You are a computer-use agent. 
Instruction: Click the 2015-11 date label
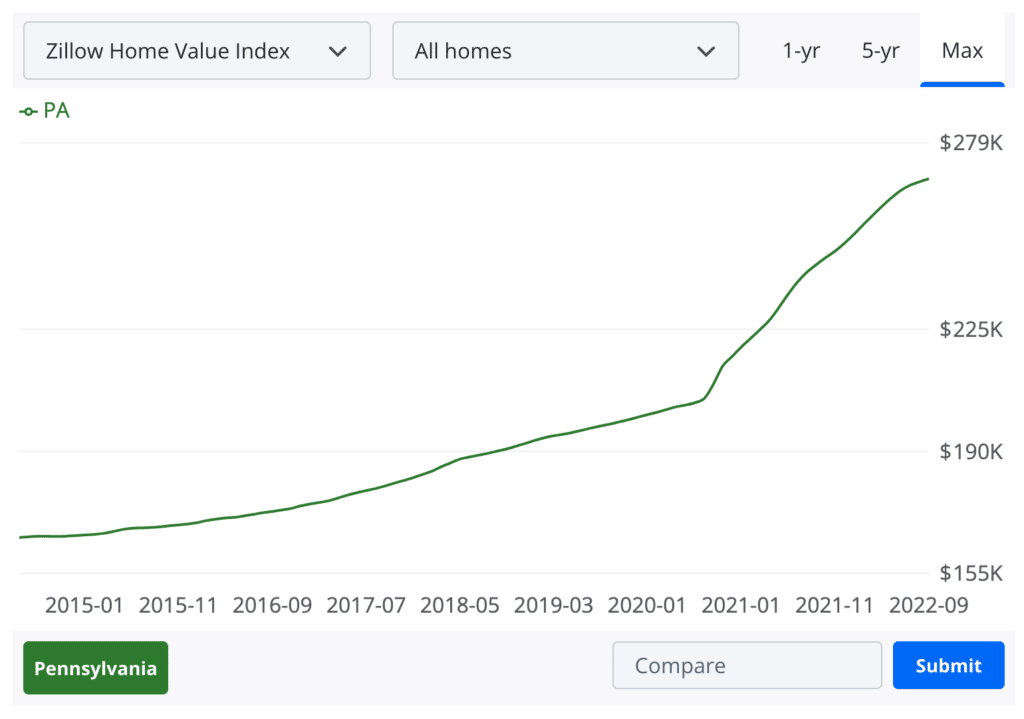(178, 605)
